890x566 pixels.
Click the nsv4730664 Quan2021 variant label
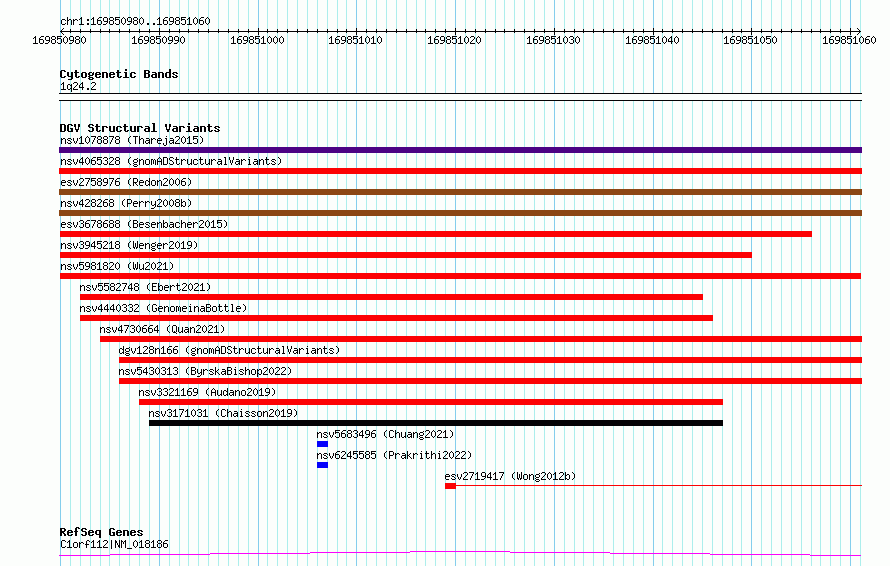coord(162,329)
